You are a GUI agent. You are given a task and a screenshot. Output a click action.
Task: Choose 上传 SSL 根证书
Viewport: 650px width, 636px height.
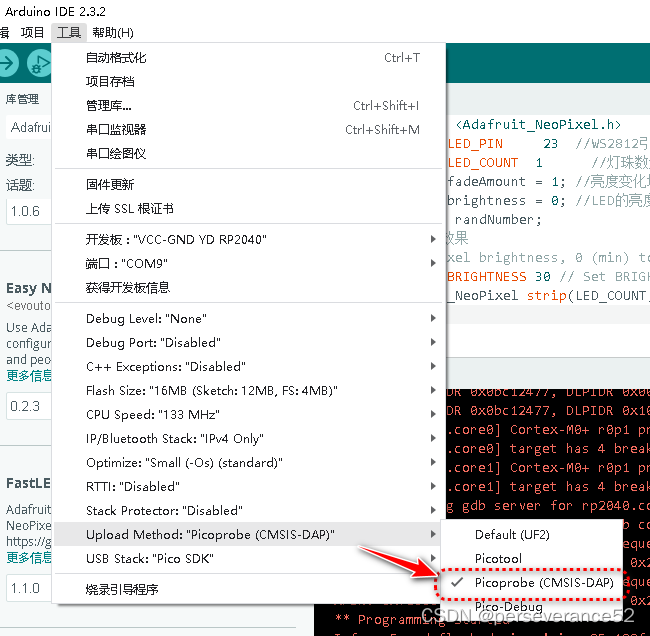coord(250,209)
